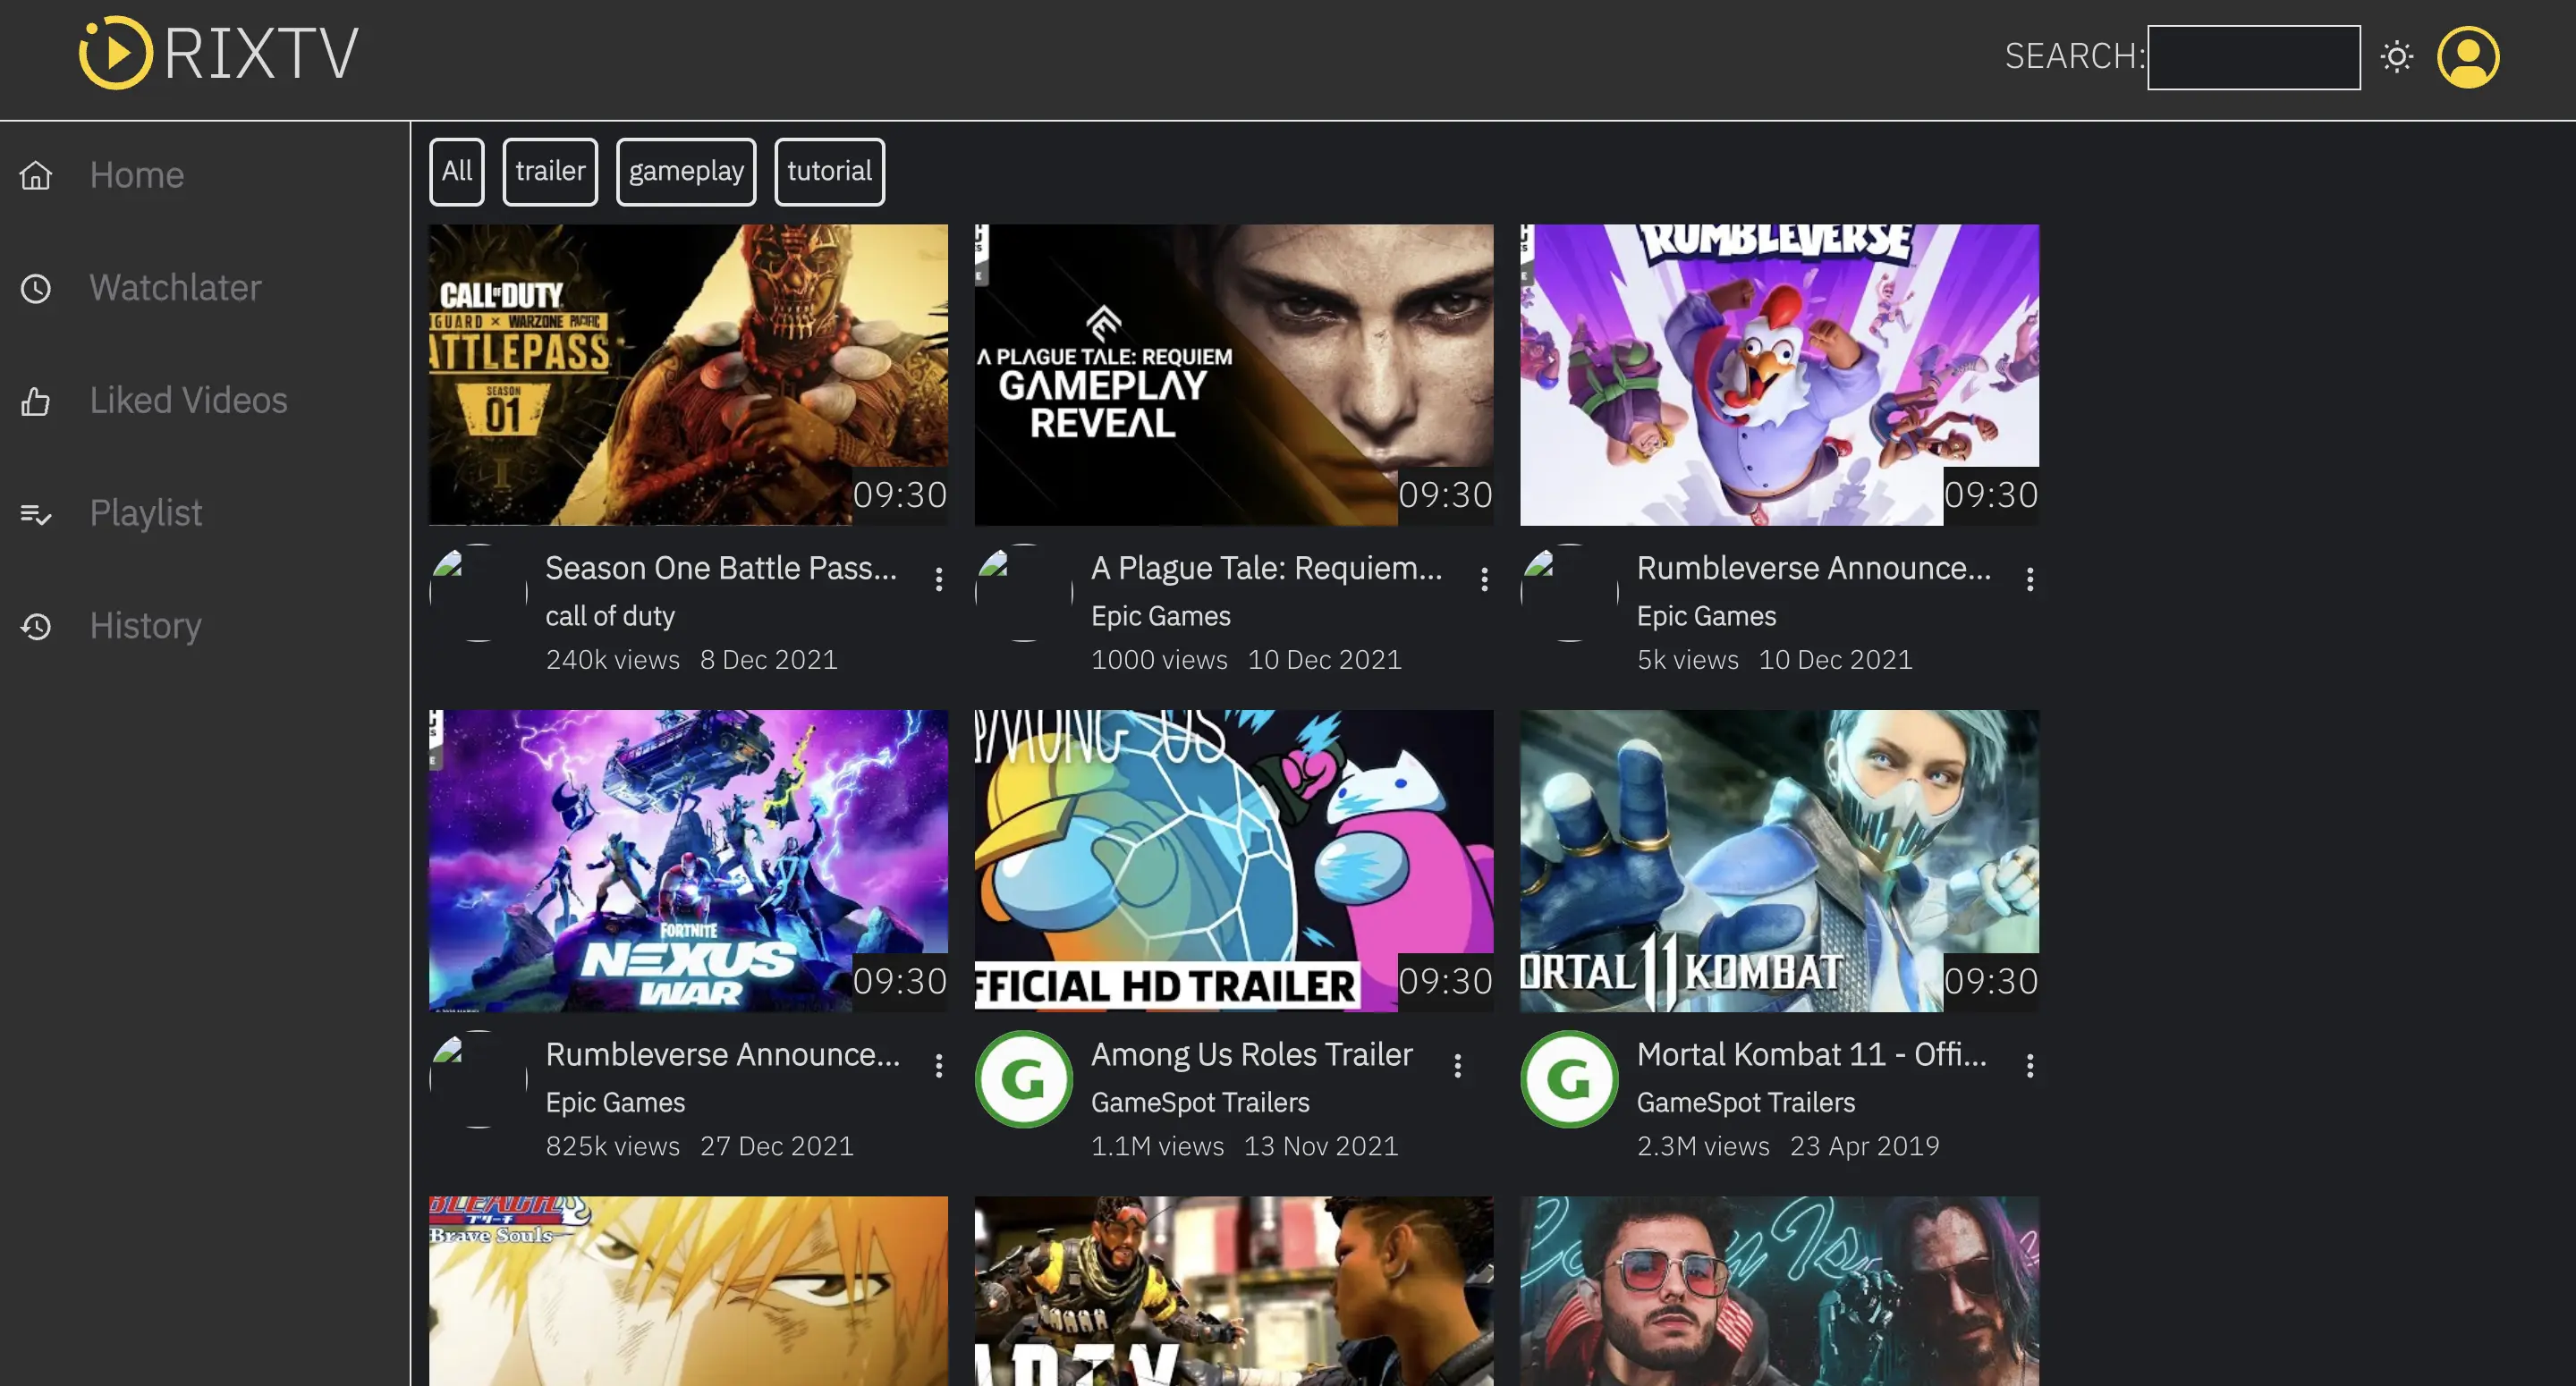Open options for Mortal Kombat 11 video

coord(2030,1066)
